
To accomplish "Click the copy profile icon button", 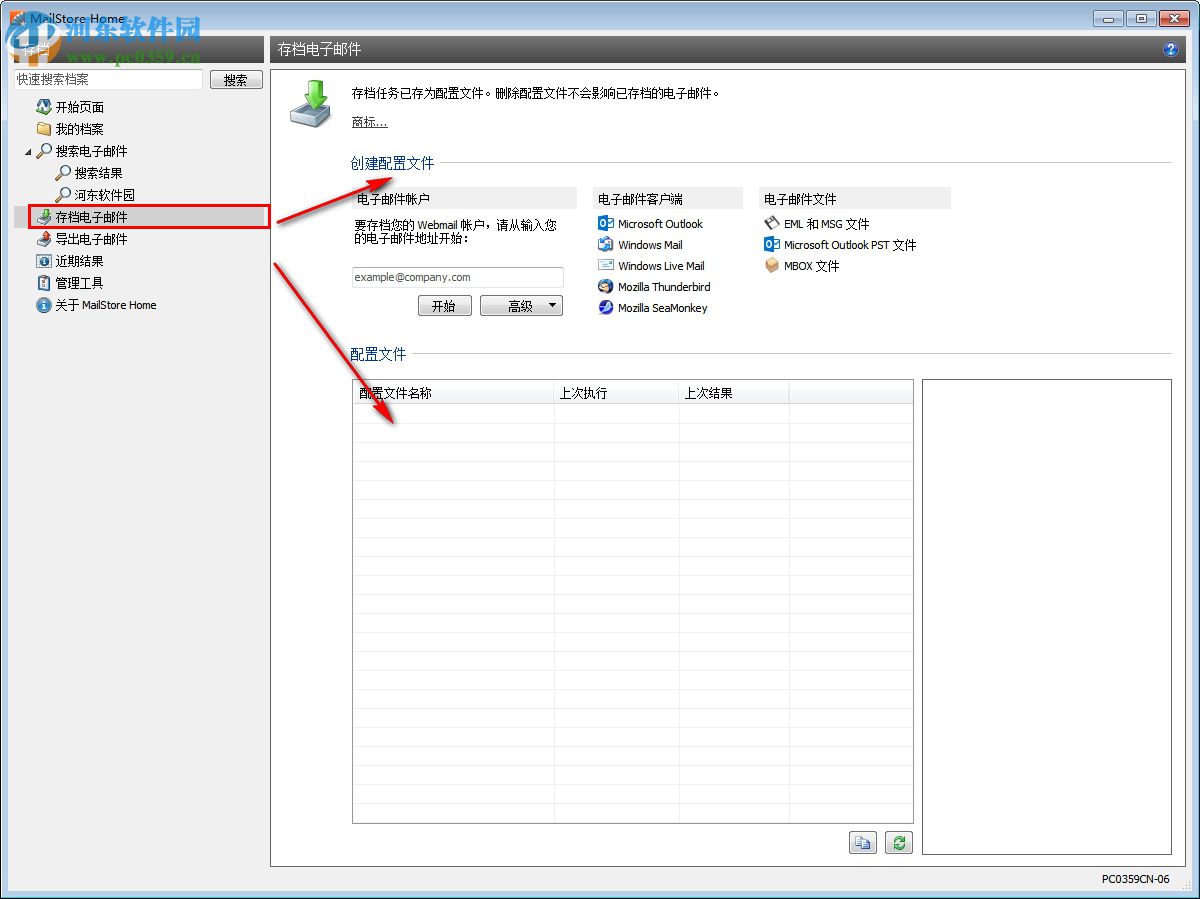I will pyautogui.click(x=863, y=843).
